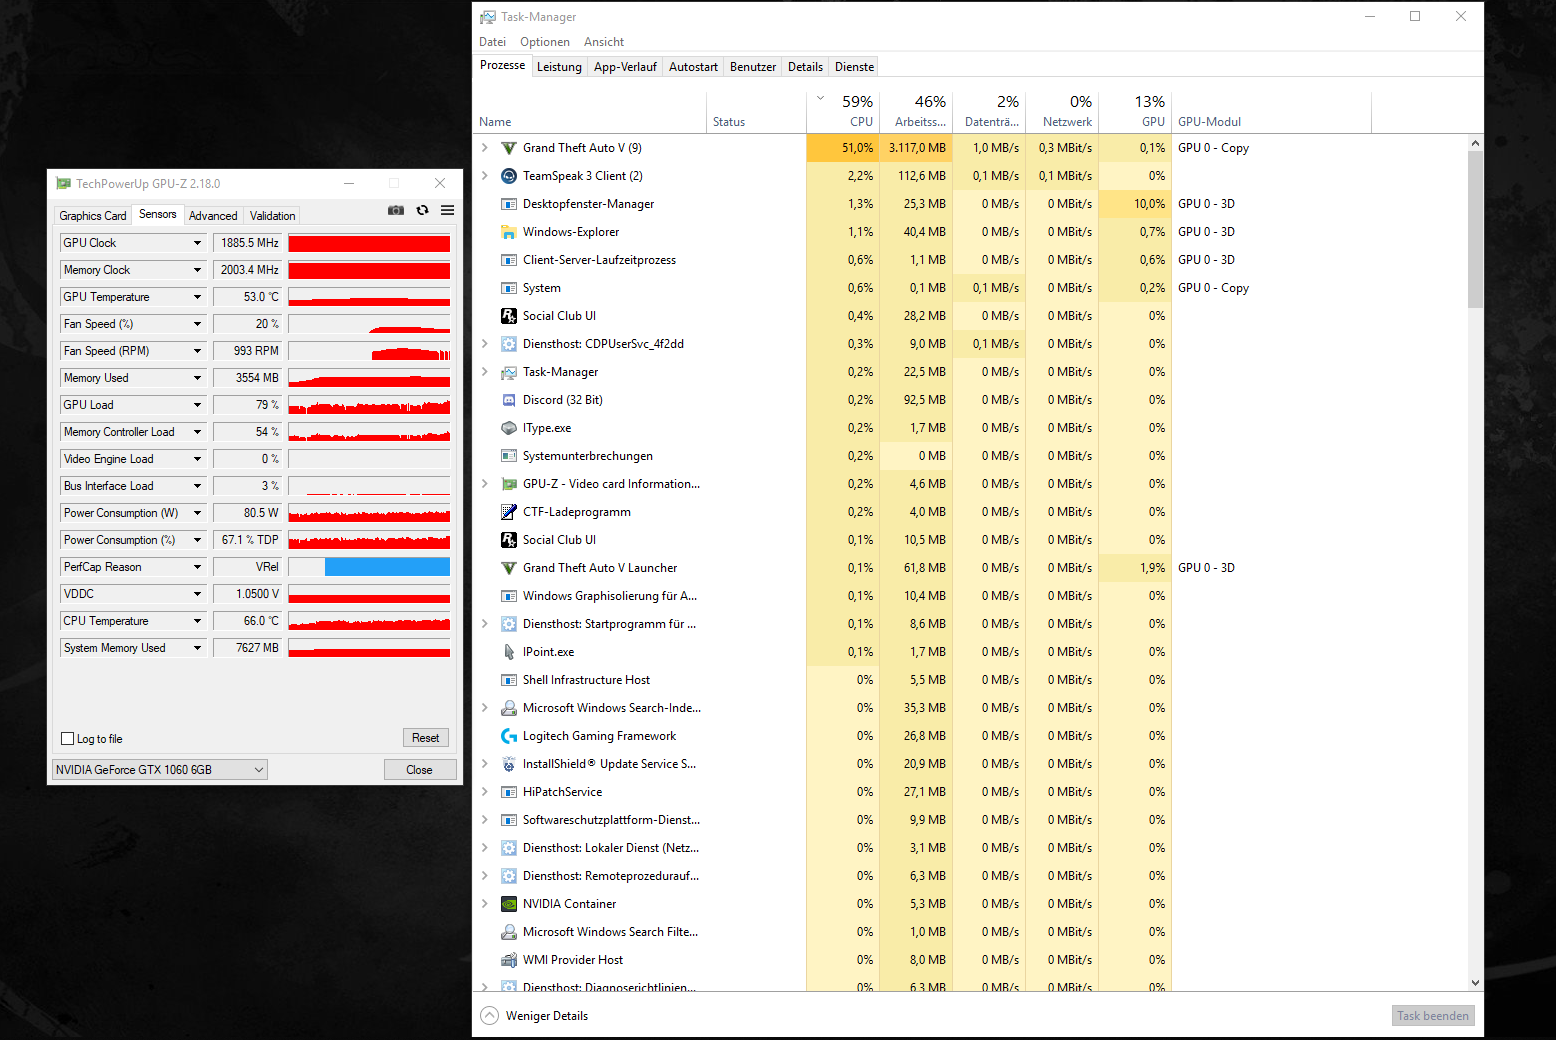Click the NVIDIA Container icon

coord(508,904)
